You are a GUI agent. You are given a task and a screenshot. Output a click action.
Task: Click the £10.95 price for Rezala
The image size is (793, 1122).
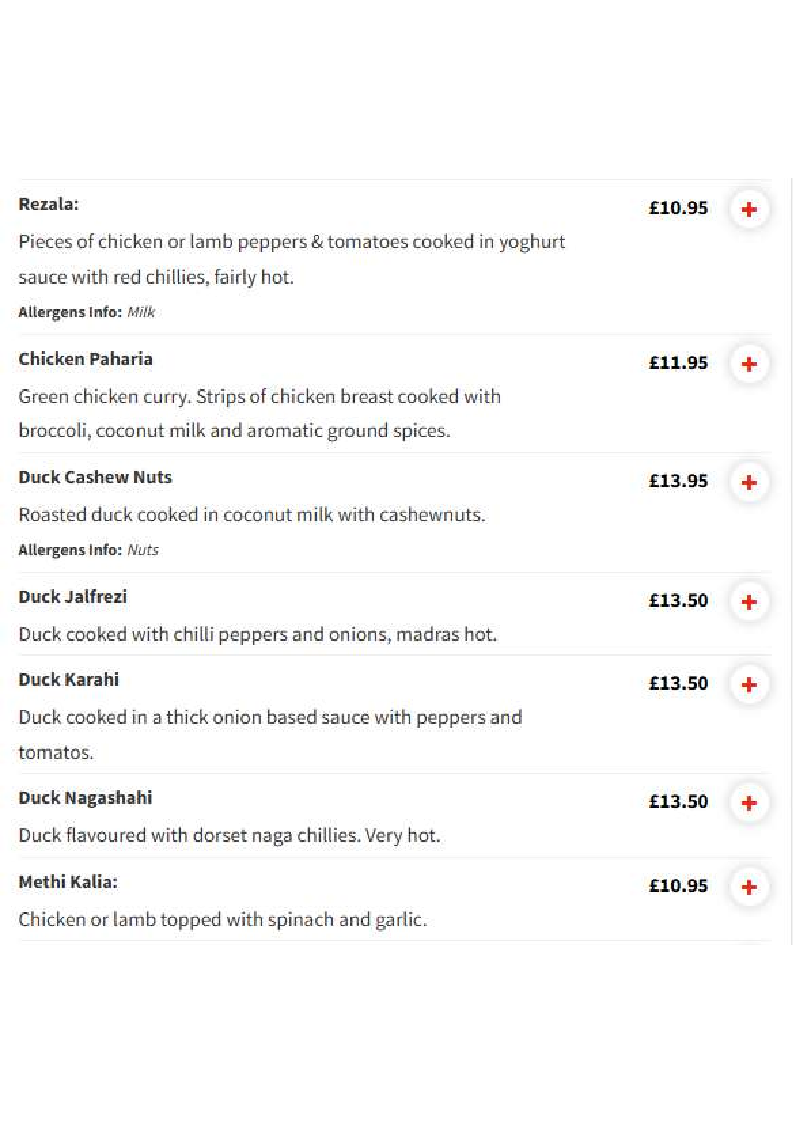click(x=678, y=208)
